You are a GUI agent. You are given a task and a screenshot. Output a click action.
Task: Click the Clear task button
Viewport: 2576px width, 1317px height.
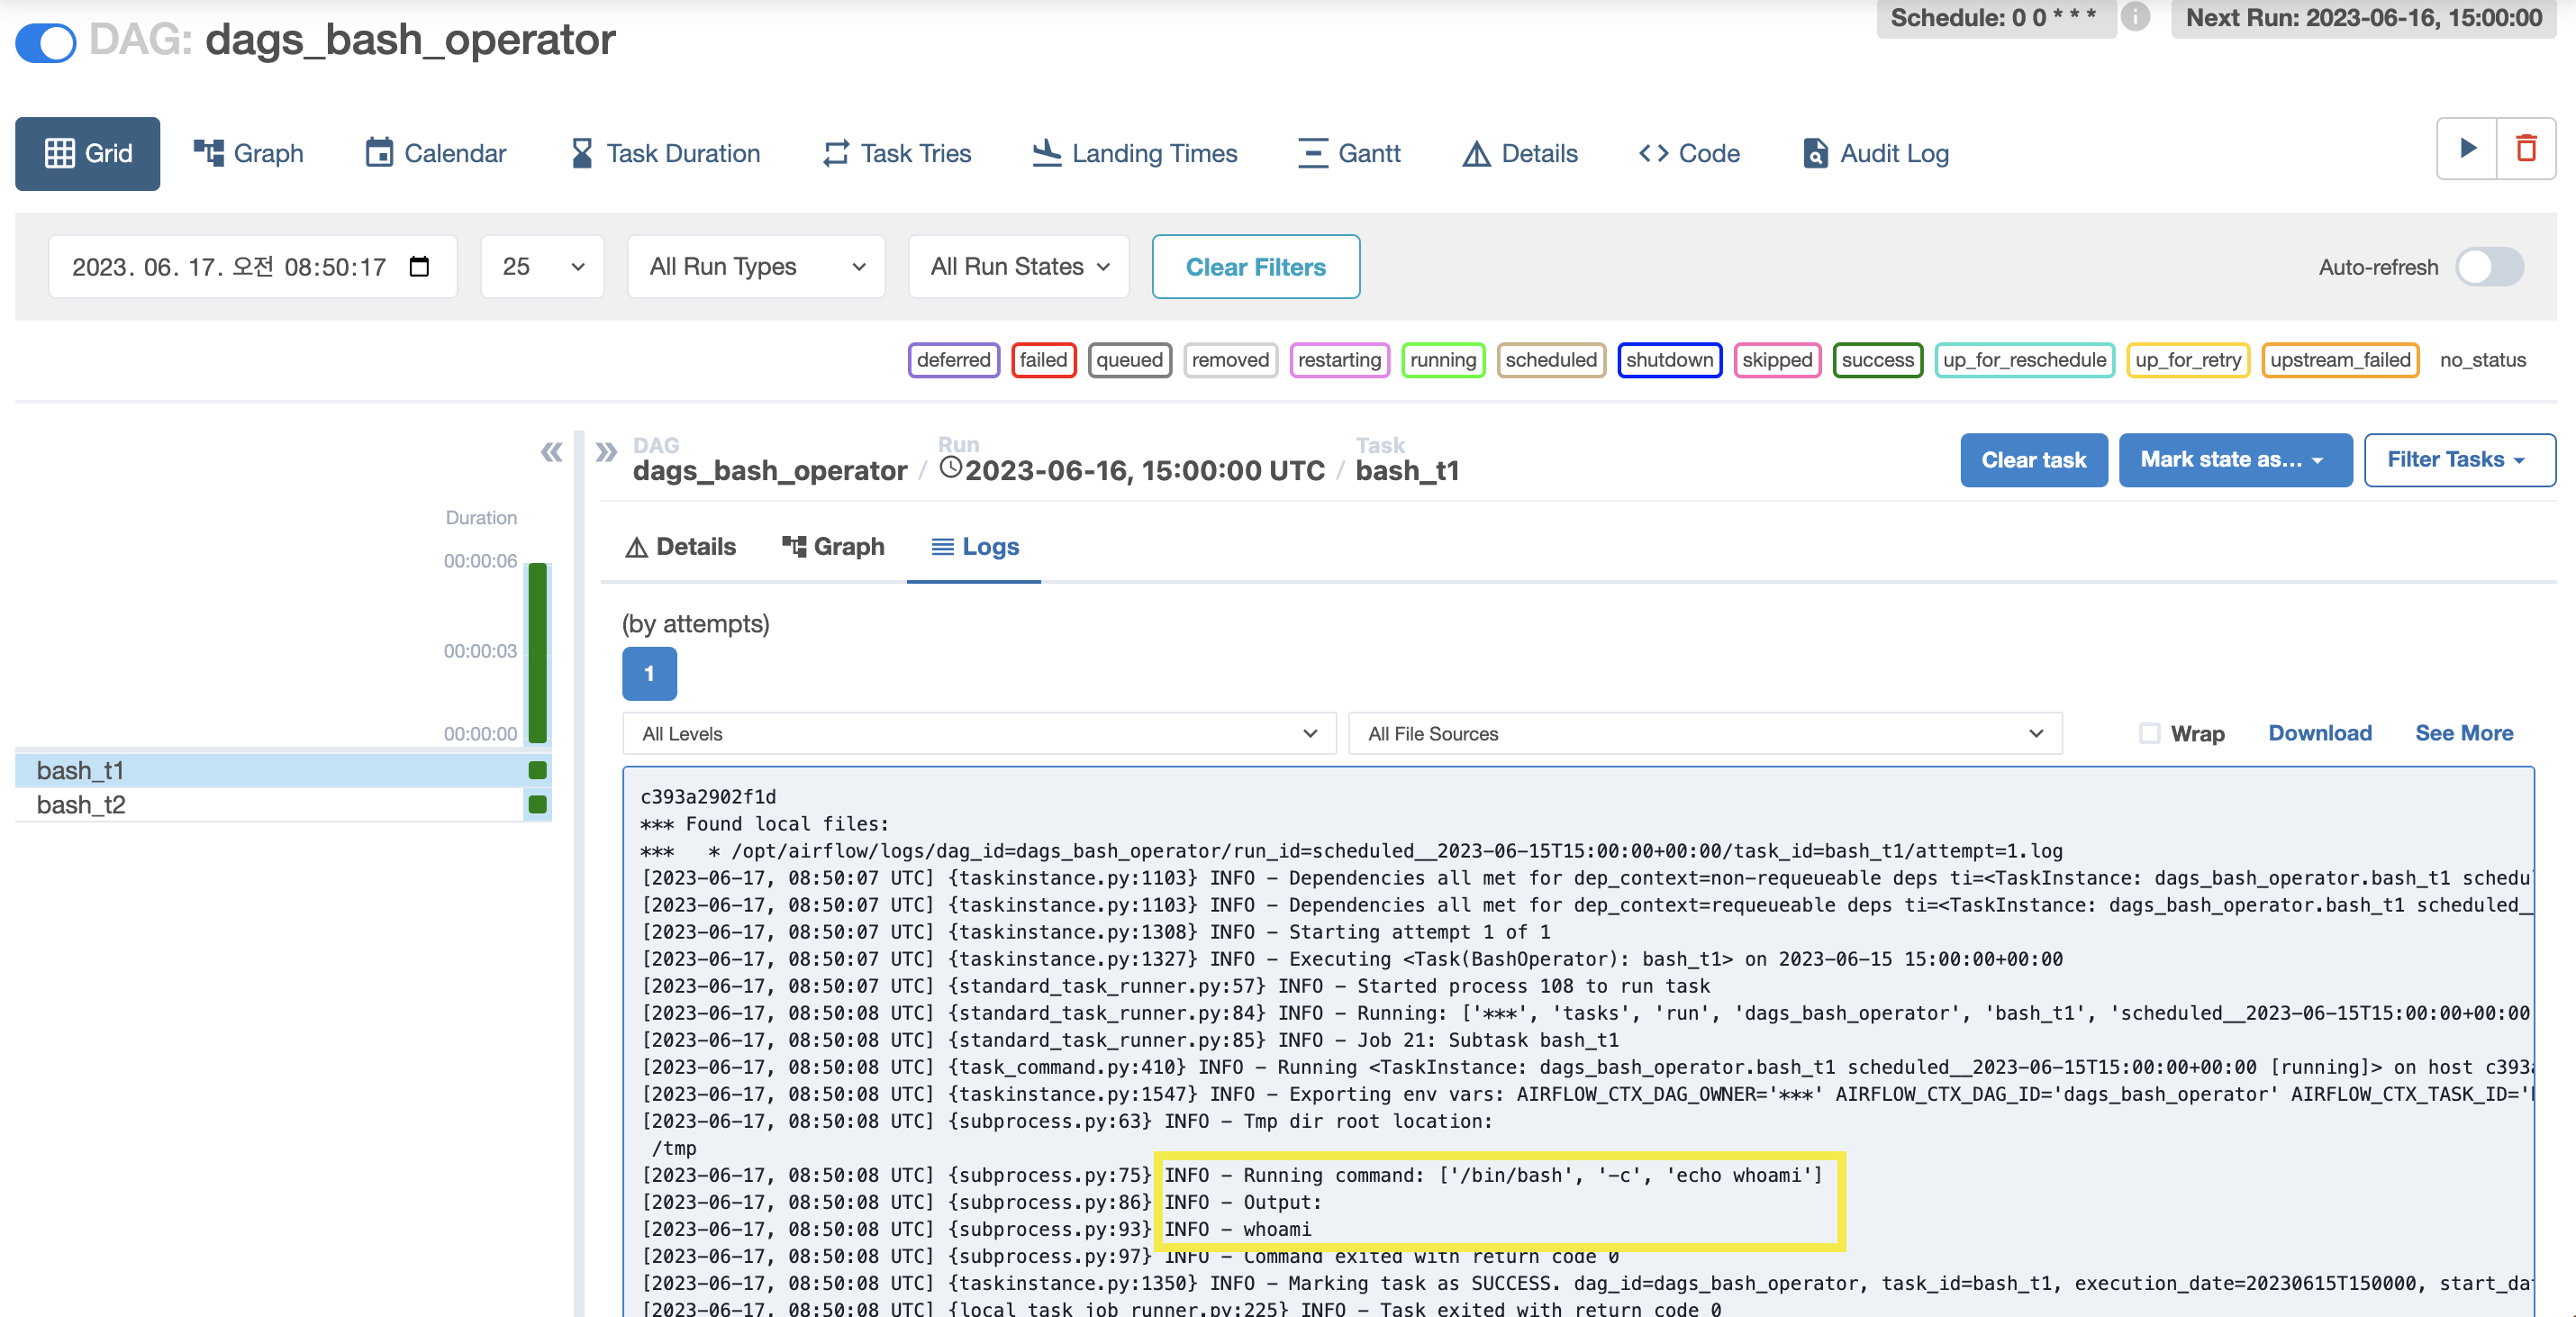[2033, 460]
